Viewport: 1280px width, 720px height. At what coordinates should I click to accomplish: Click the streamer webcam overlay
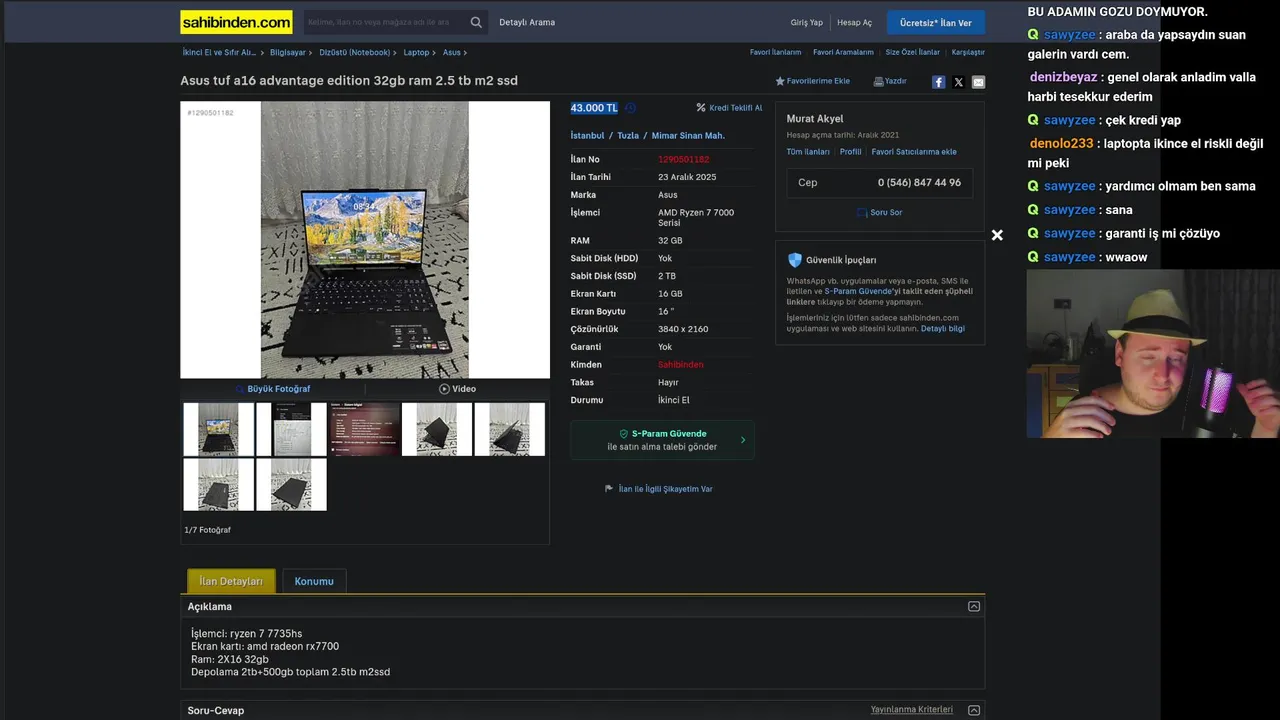(x=1153, y=353)
